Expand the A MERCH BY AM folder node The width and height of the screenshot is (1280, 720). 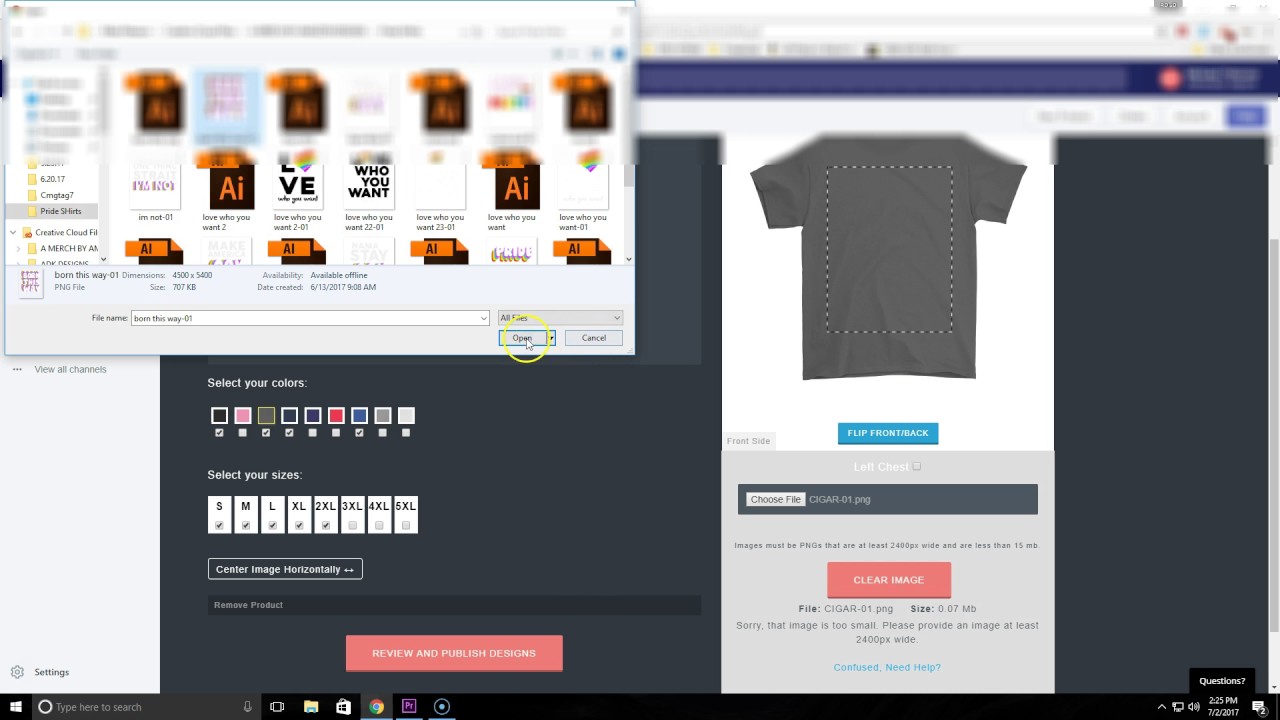coord(20,248)
